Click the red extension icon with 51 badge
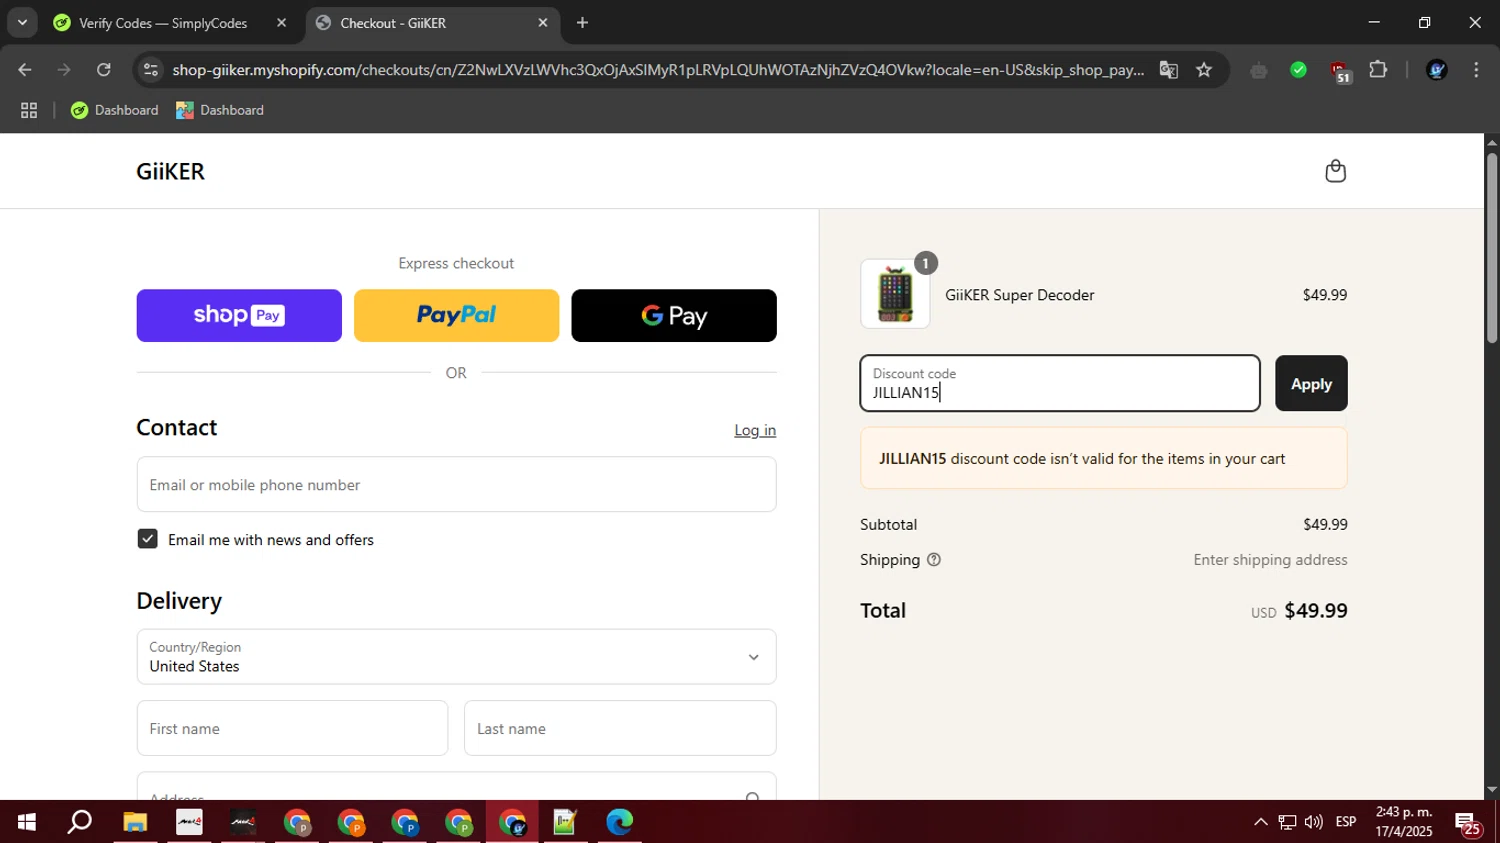This screenshot has height=843, width=1500. 1339,71
